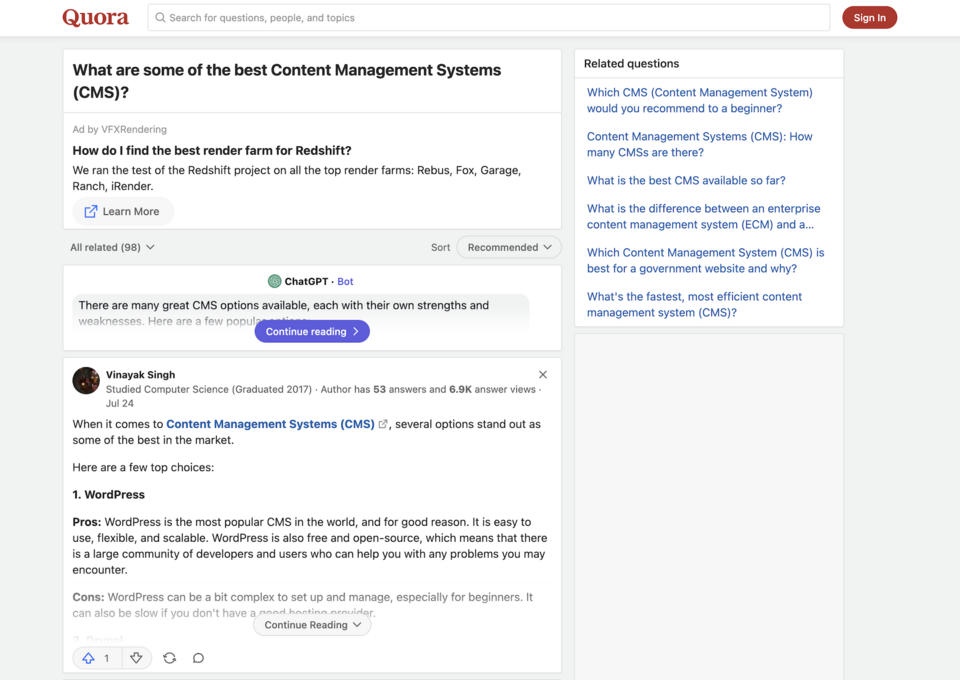Viewport: 960px width, 680px height.
Task: Expand answer with Continue Reading
Action: pyautogui.click(x=312, y=625)
